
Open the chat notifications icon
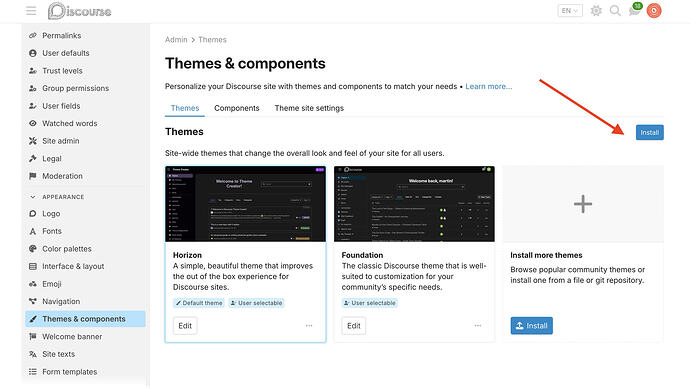tap(635, 10)
